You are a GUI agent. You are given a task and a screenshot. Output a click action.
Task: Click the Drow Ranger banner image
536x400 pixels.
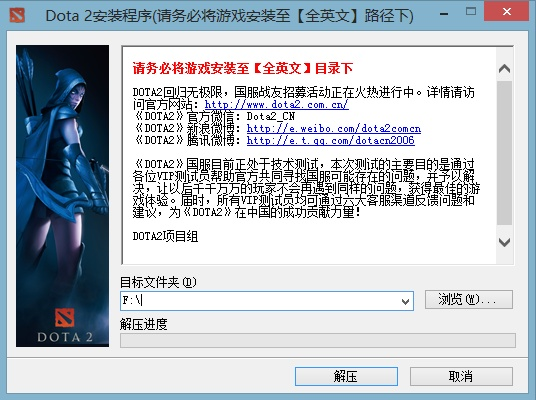tap(63, 196)
